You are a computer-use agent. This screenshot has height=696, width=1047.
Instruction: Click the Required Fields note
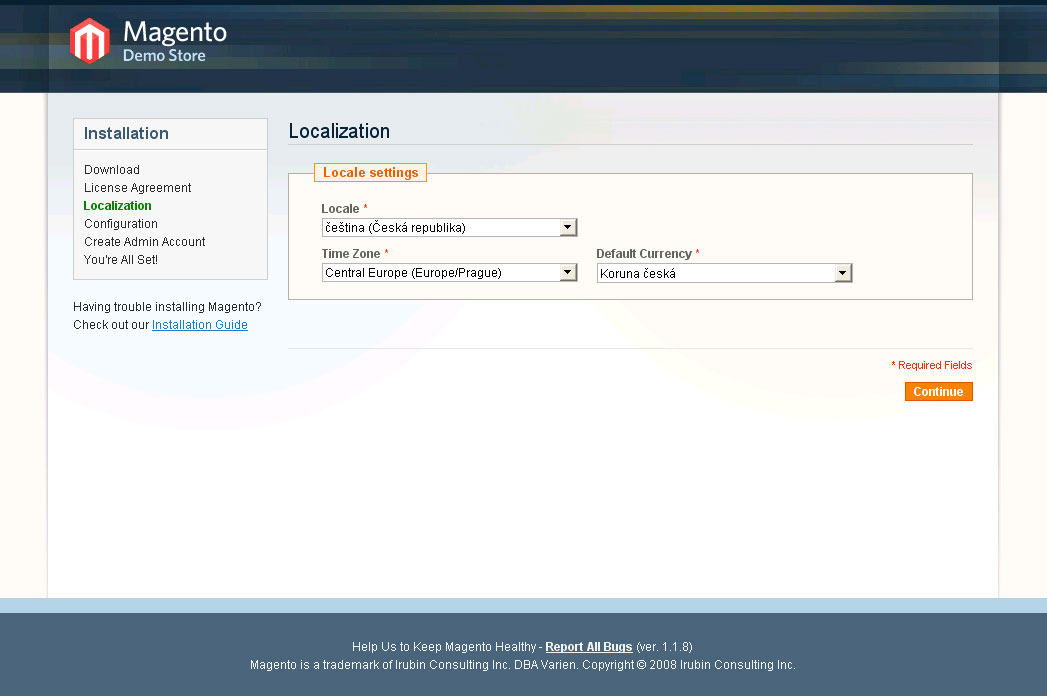931,365
